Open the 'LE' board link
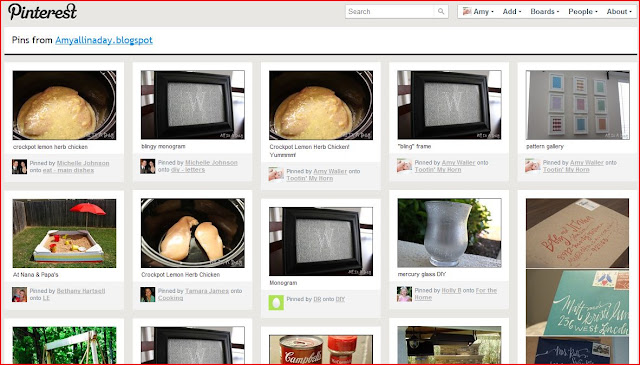Screen dimensions: 640x365 click(46, 298)
